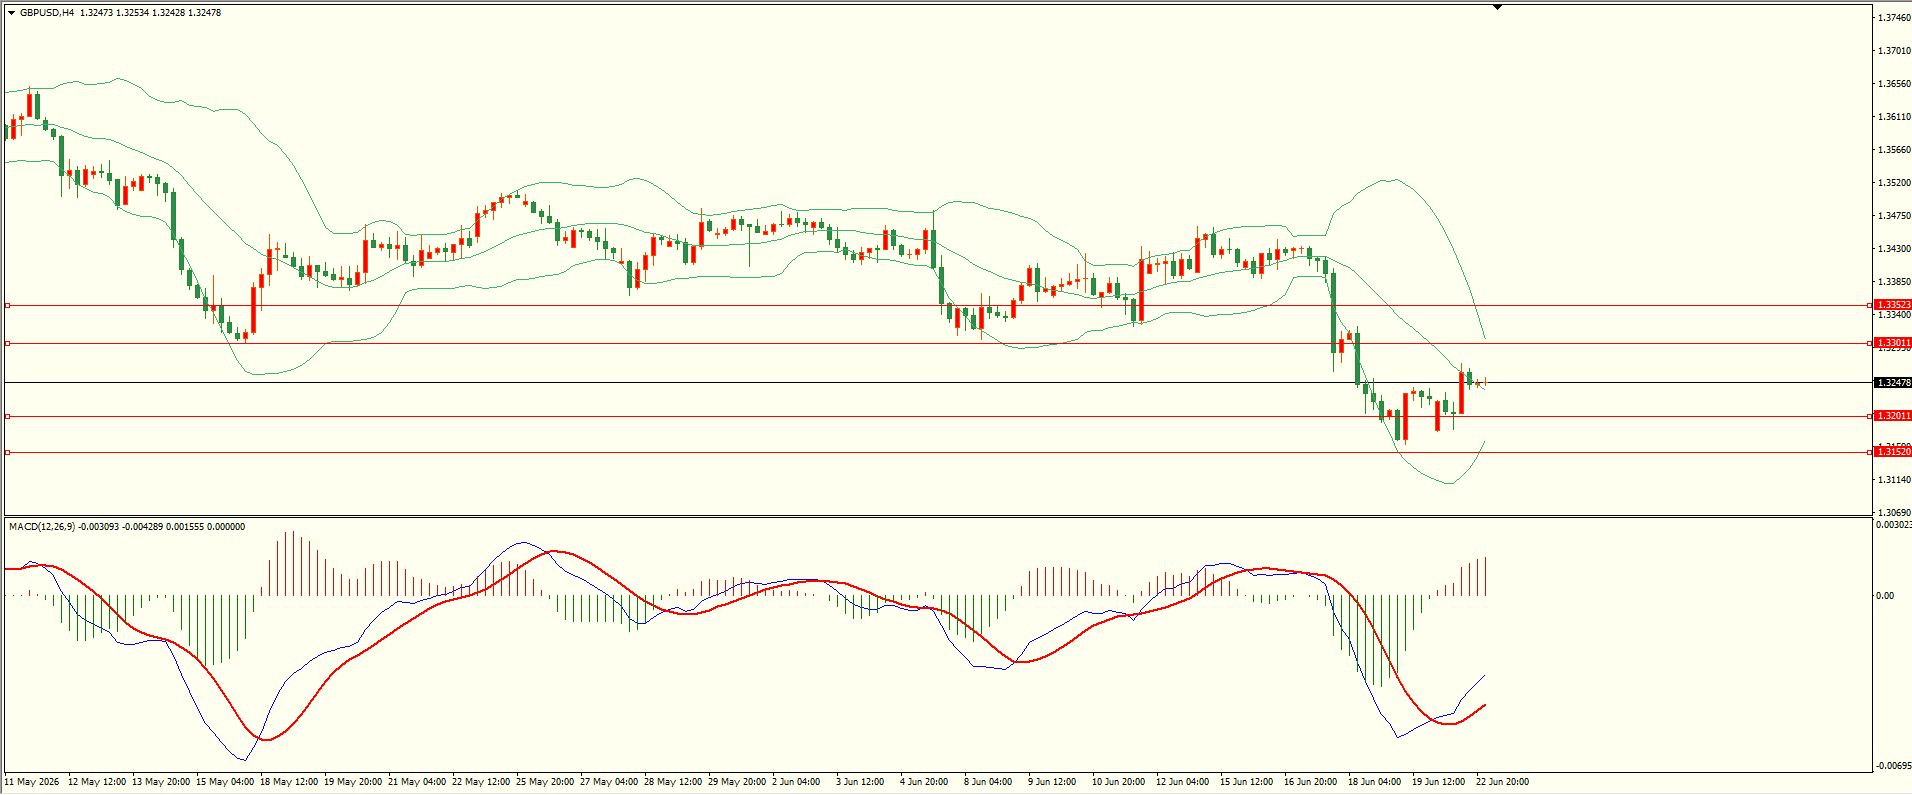The width and height of the screenshot is (1912, 795).
Task: Click the 3 Jun 12:00 time label
Action: click(860, 782)
